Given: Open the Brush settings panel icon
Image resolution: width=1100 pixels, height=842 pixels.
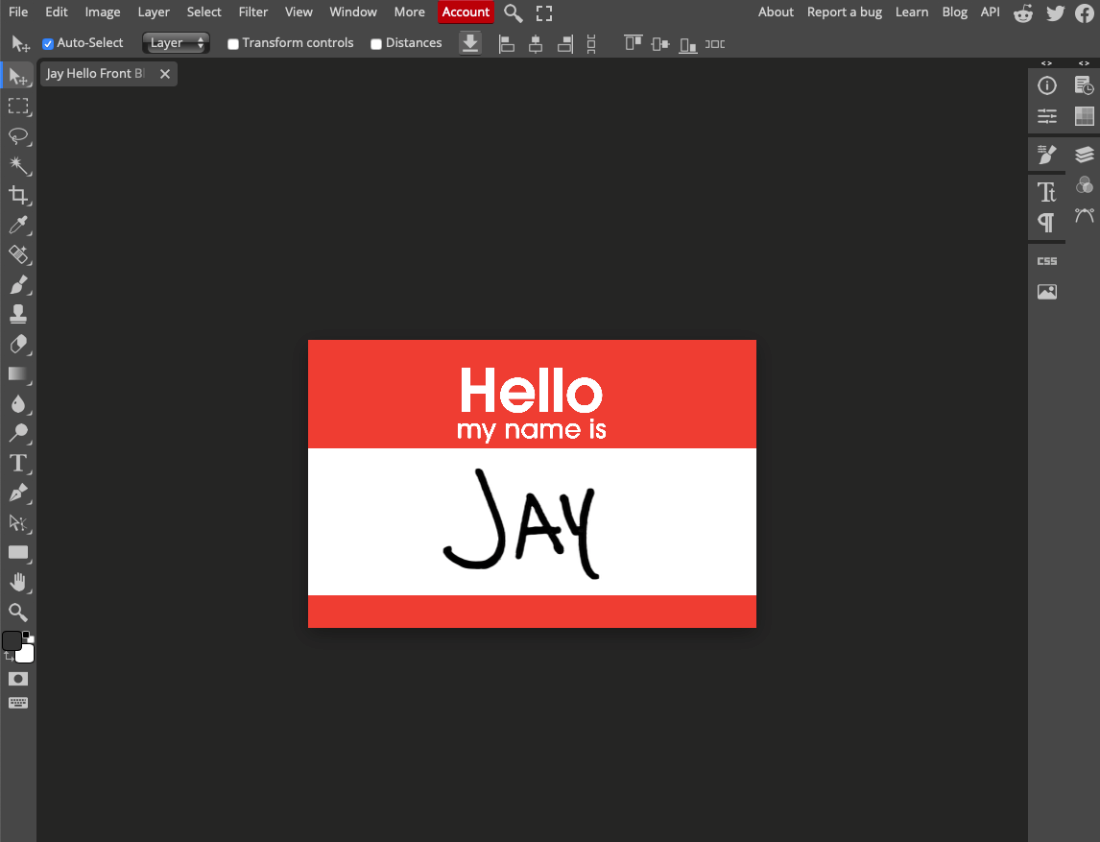Looking at the screenshot, I should tap(1046, 155).
